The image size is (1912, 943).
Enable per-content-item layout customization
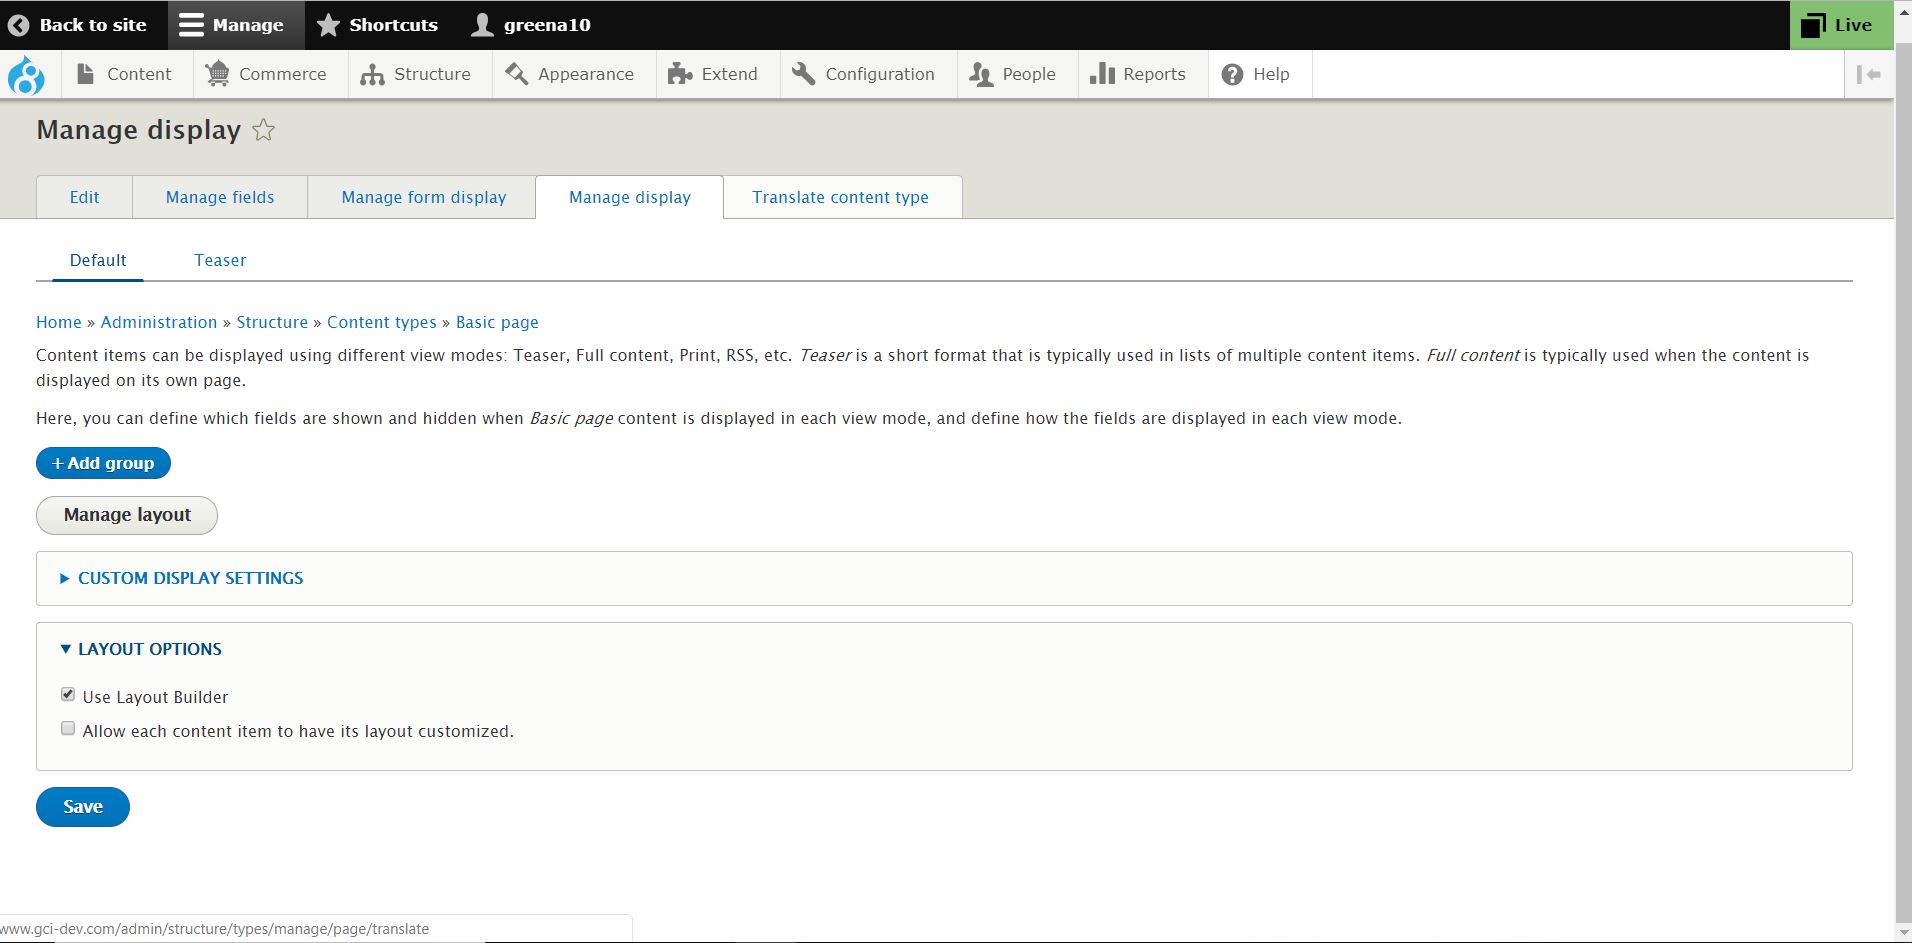tap(67, 728)
